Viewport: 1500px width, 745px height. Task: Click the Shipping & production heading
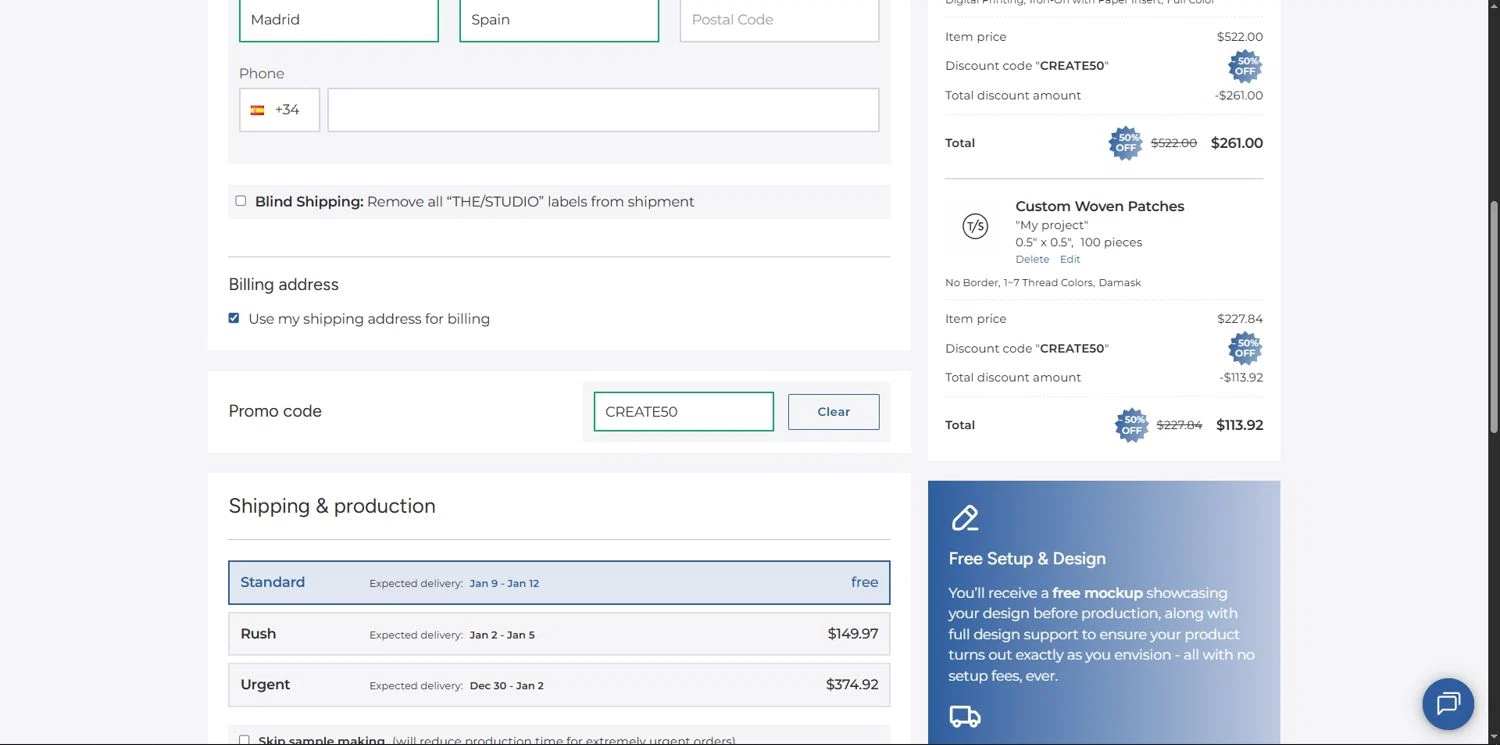(332, 506)
